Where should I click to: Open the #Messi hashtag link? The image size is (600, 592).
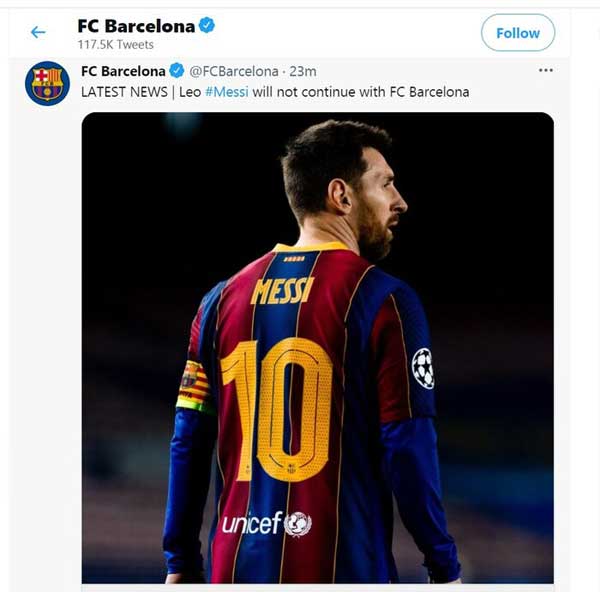[x=229, y=92]
